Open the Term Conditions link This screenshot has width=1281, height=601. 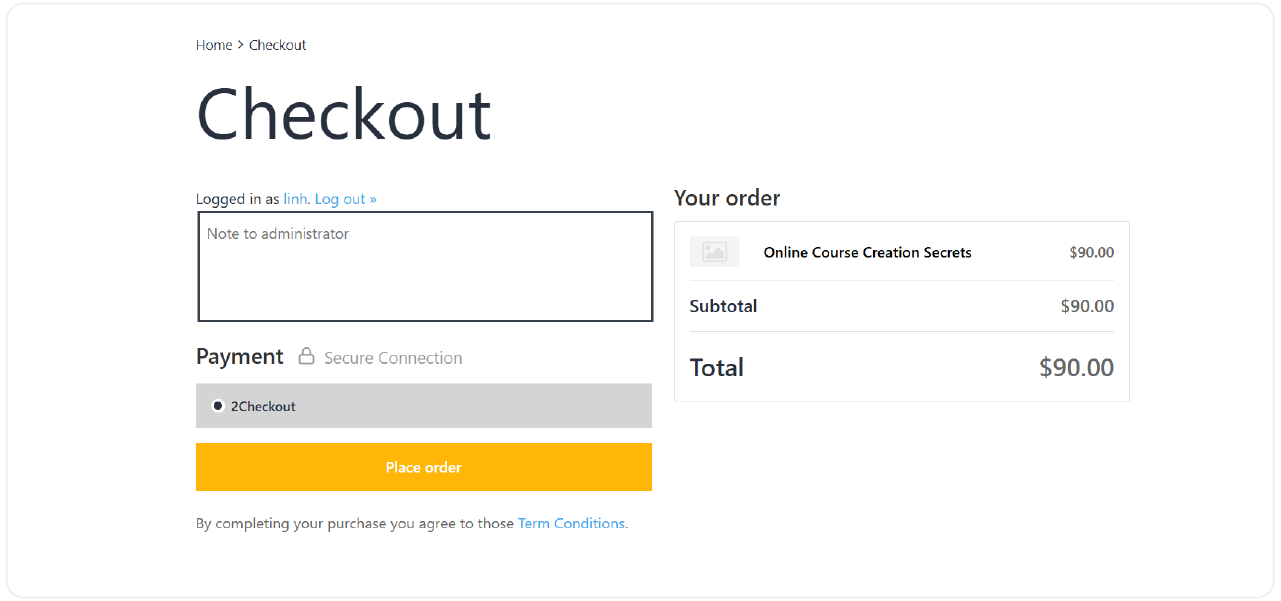(x=571, y=523)
